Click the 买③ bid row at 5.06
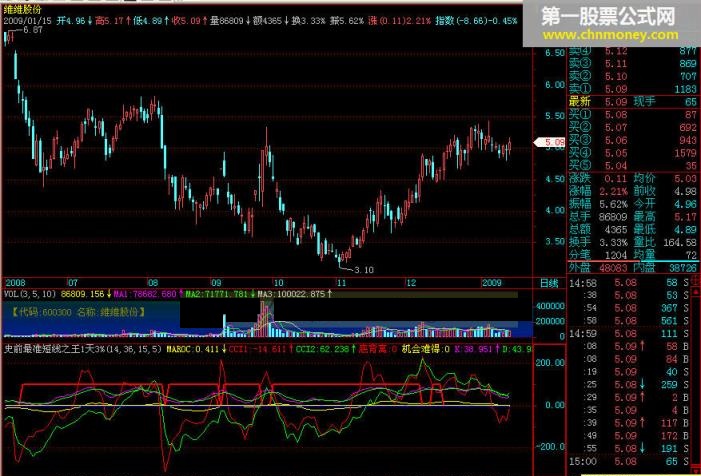Viewport: 701px width, 476px height. [x=632, y=140]
